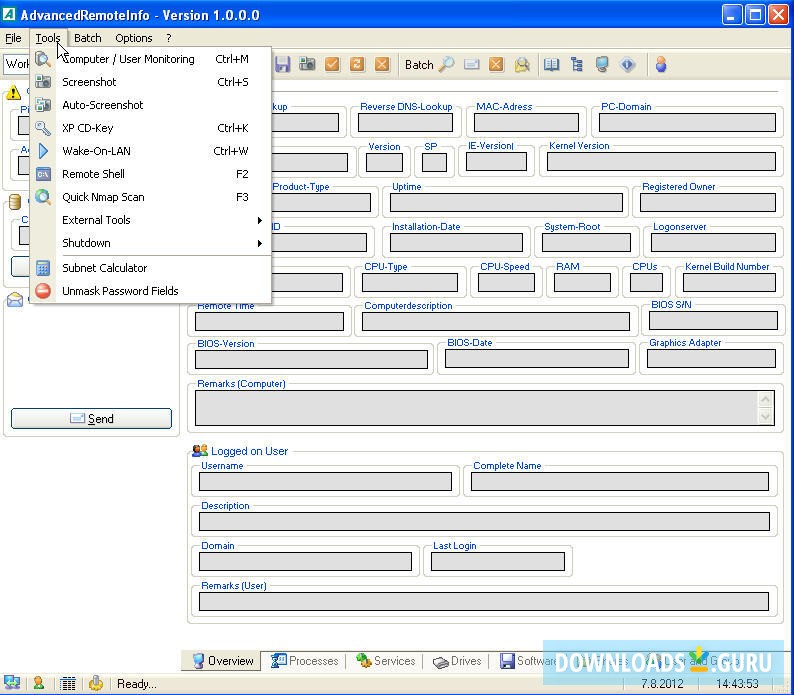Click the Reverse DNS-Lookup field
Image resolution: width=794 pixels, height=695 pixels.
coord(405,122)
